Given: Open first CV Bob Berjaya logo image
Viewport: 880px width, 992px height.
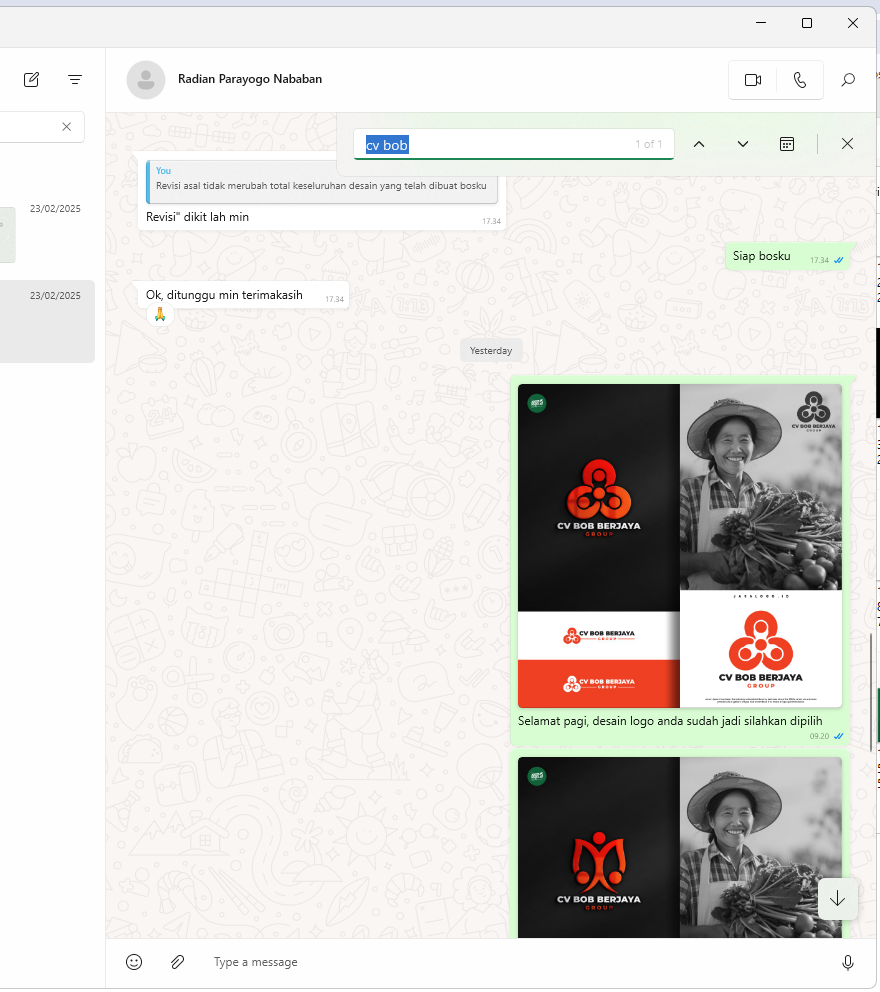Looking at the screenshot, I should click(x=679, y=545).
